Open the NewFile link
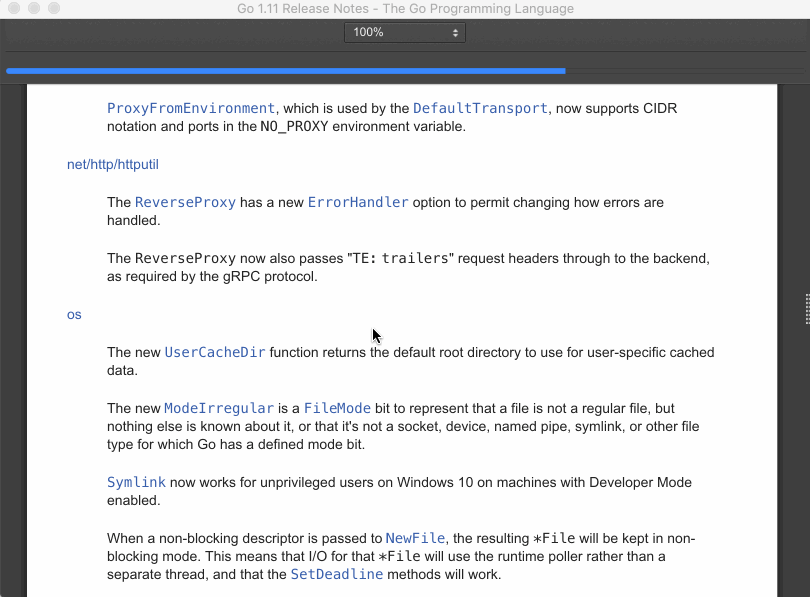 pyautogui.click(x=415, y=539)
